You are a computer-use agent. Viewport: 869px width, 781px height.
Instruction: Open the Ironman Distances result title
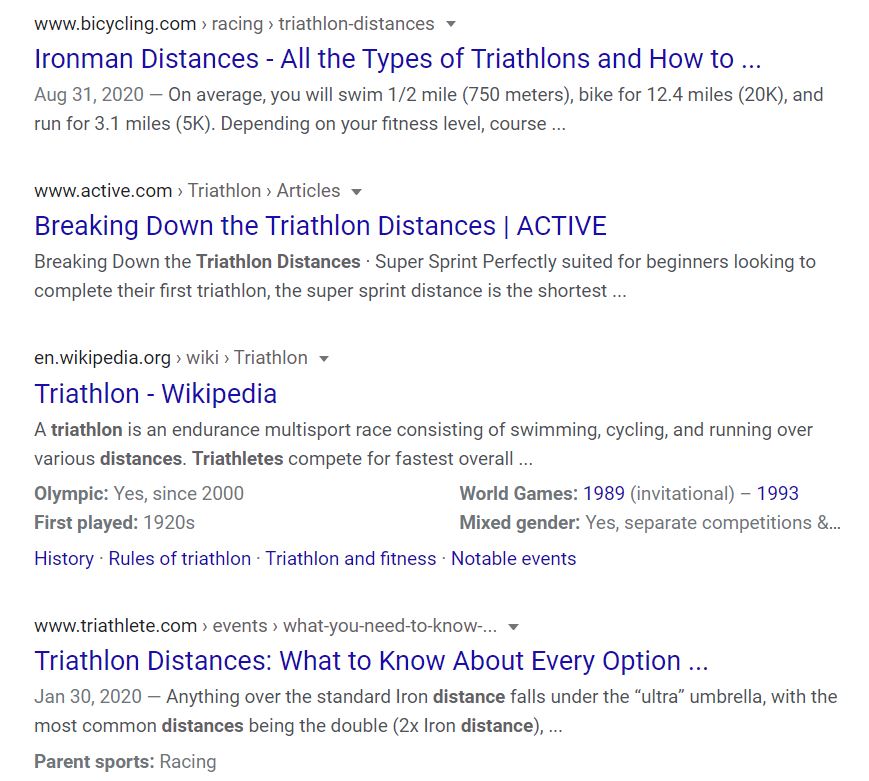point(397,59)
